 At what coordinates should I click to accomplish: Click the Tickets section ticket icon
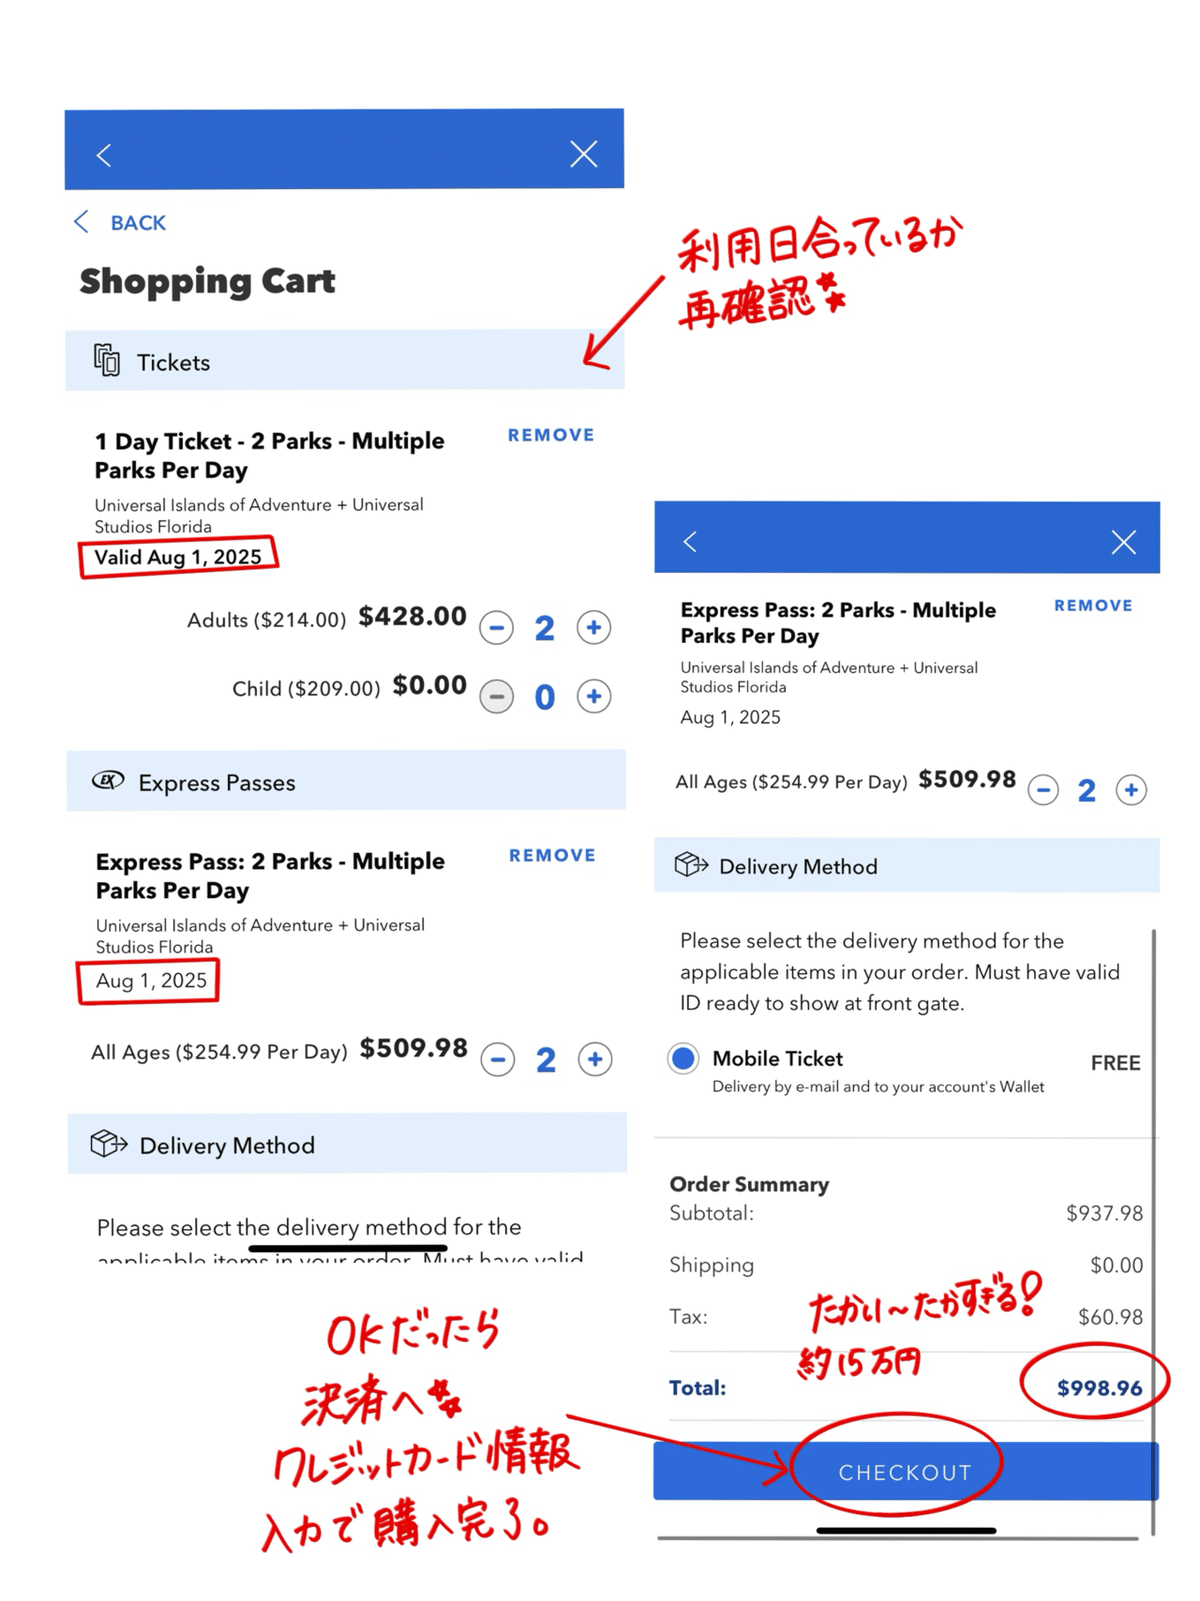[107, 360]
